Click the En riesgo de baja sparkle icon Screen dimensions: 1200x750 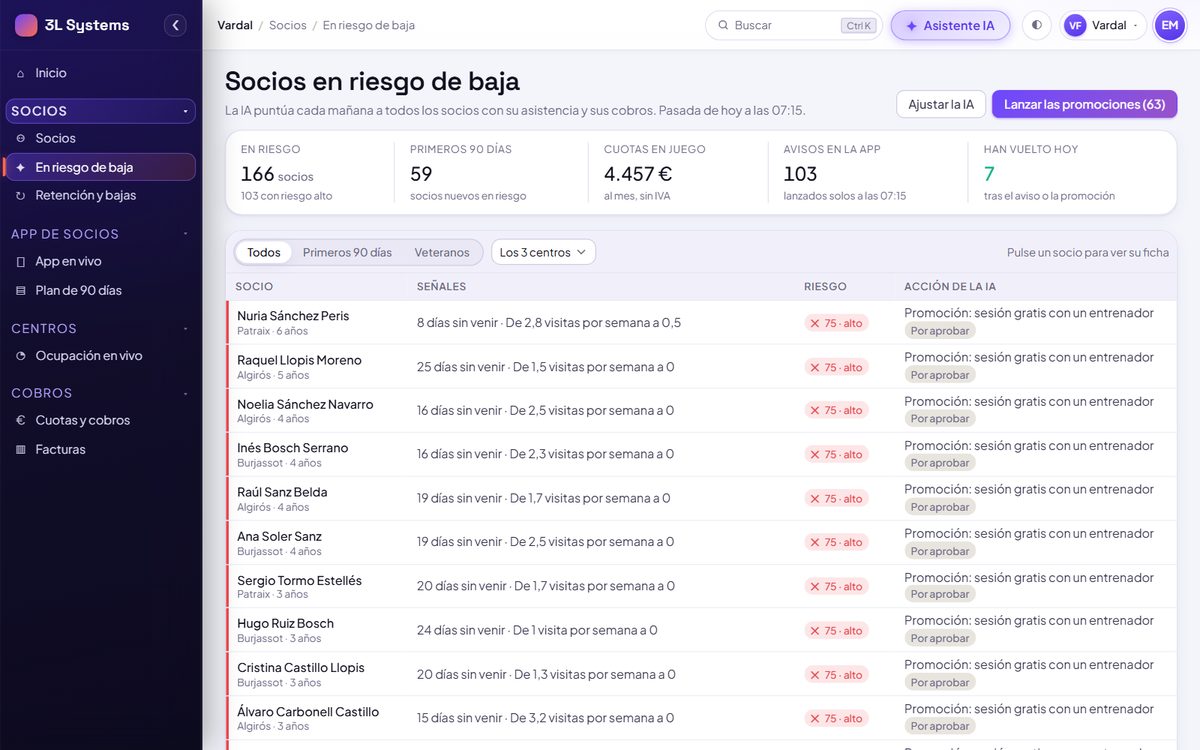tap(21, 167)
